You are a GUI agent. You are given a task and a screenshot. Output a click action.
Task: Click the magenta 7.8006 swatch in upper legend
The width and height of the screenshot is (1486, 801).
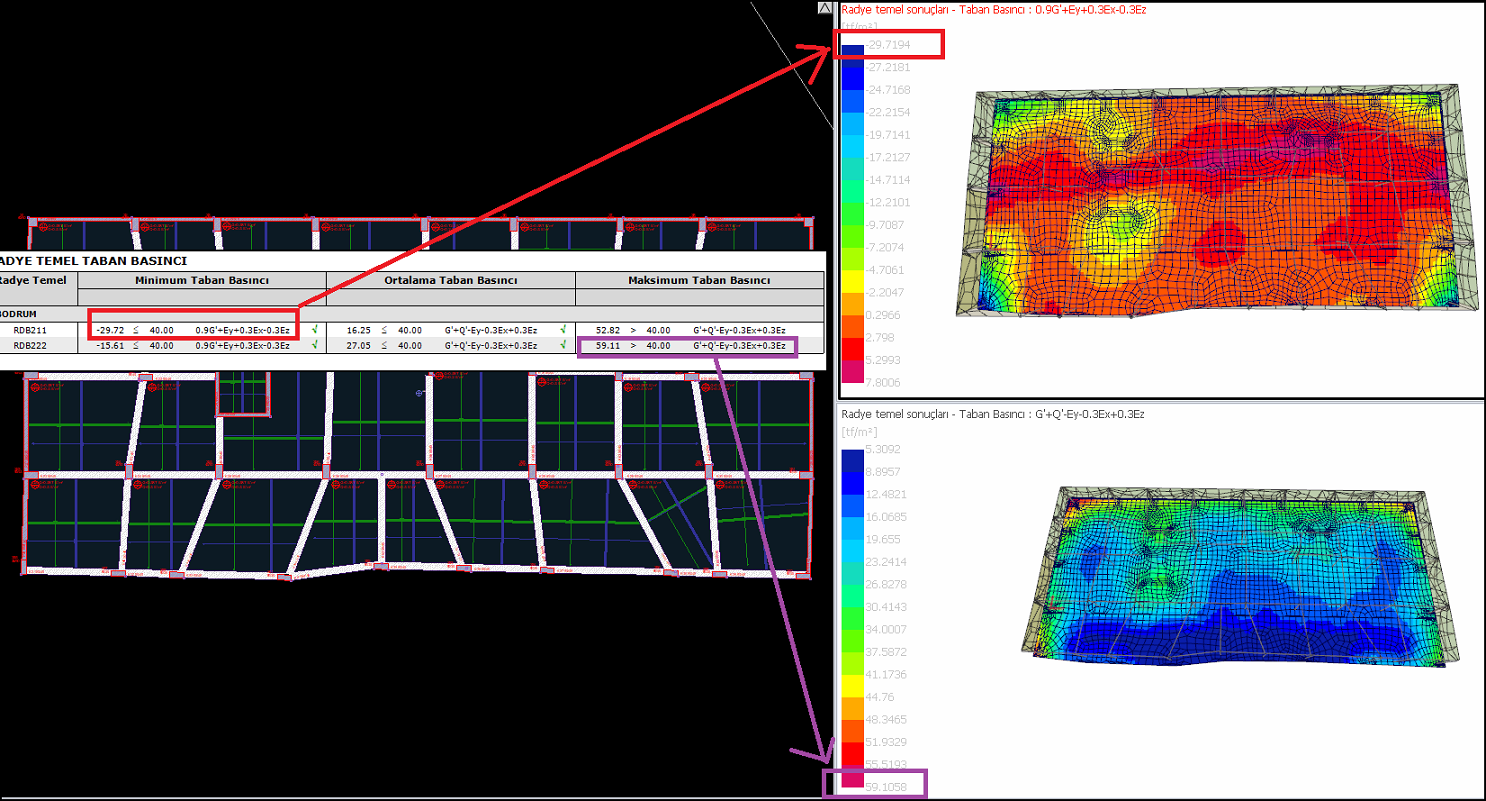(852, 373)
